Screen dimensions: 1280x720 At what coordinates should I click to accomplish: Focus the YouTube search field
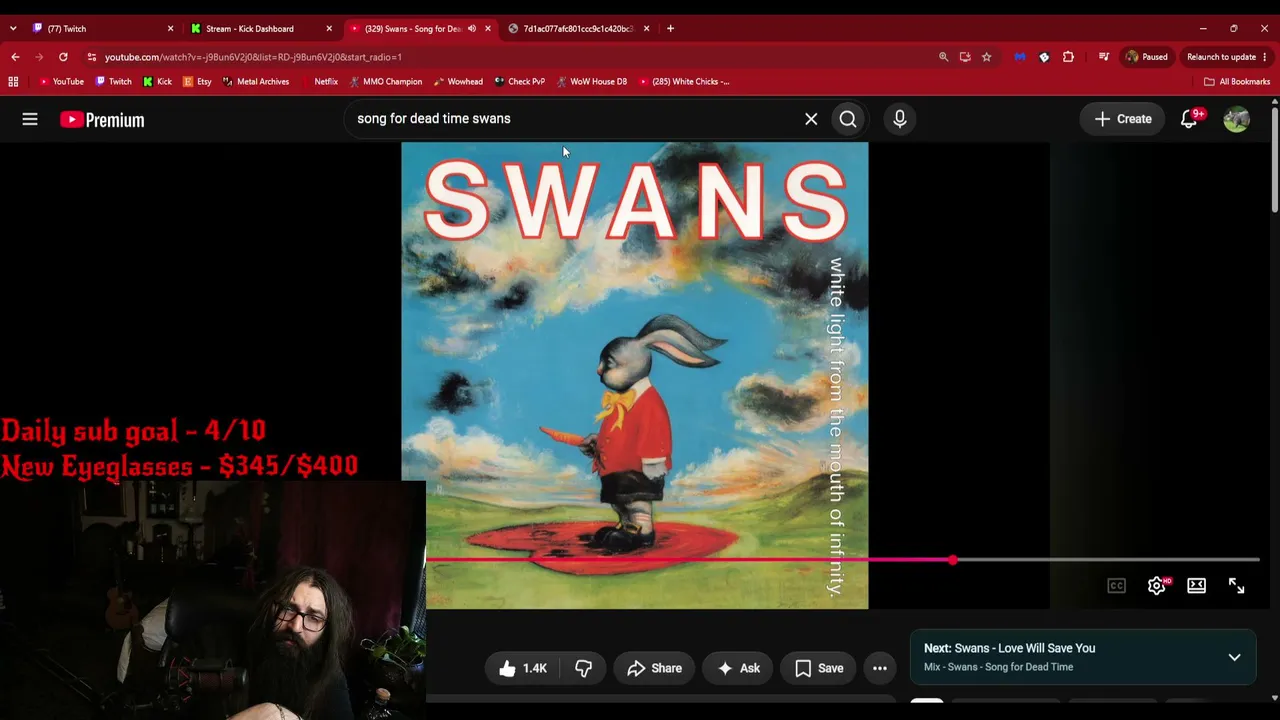(574, 119)
